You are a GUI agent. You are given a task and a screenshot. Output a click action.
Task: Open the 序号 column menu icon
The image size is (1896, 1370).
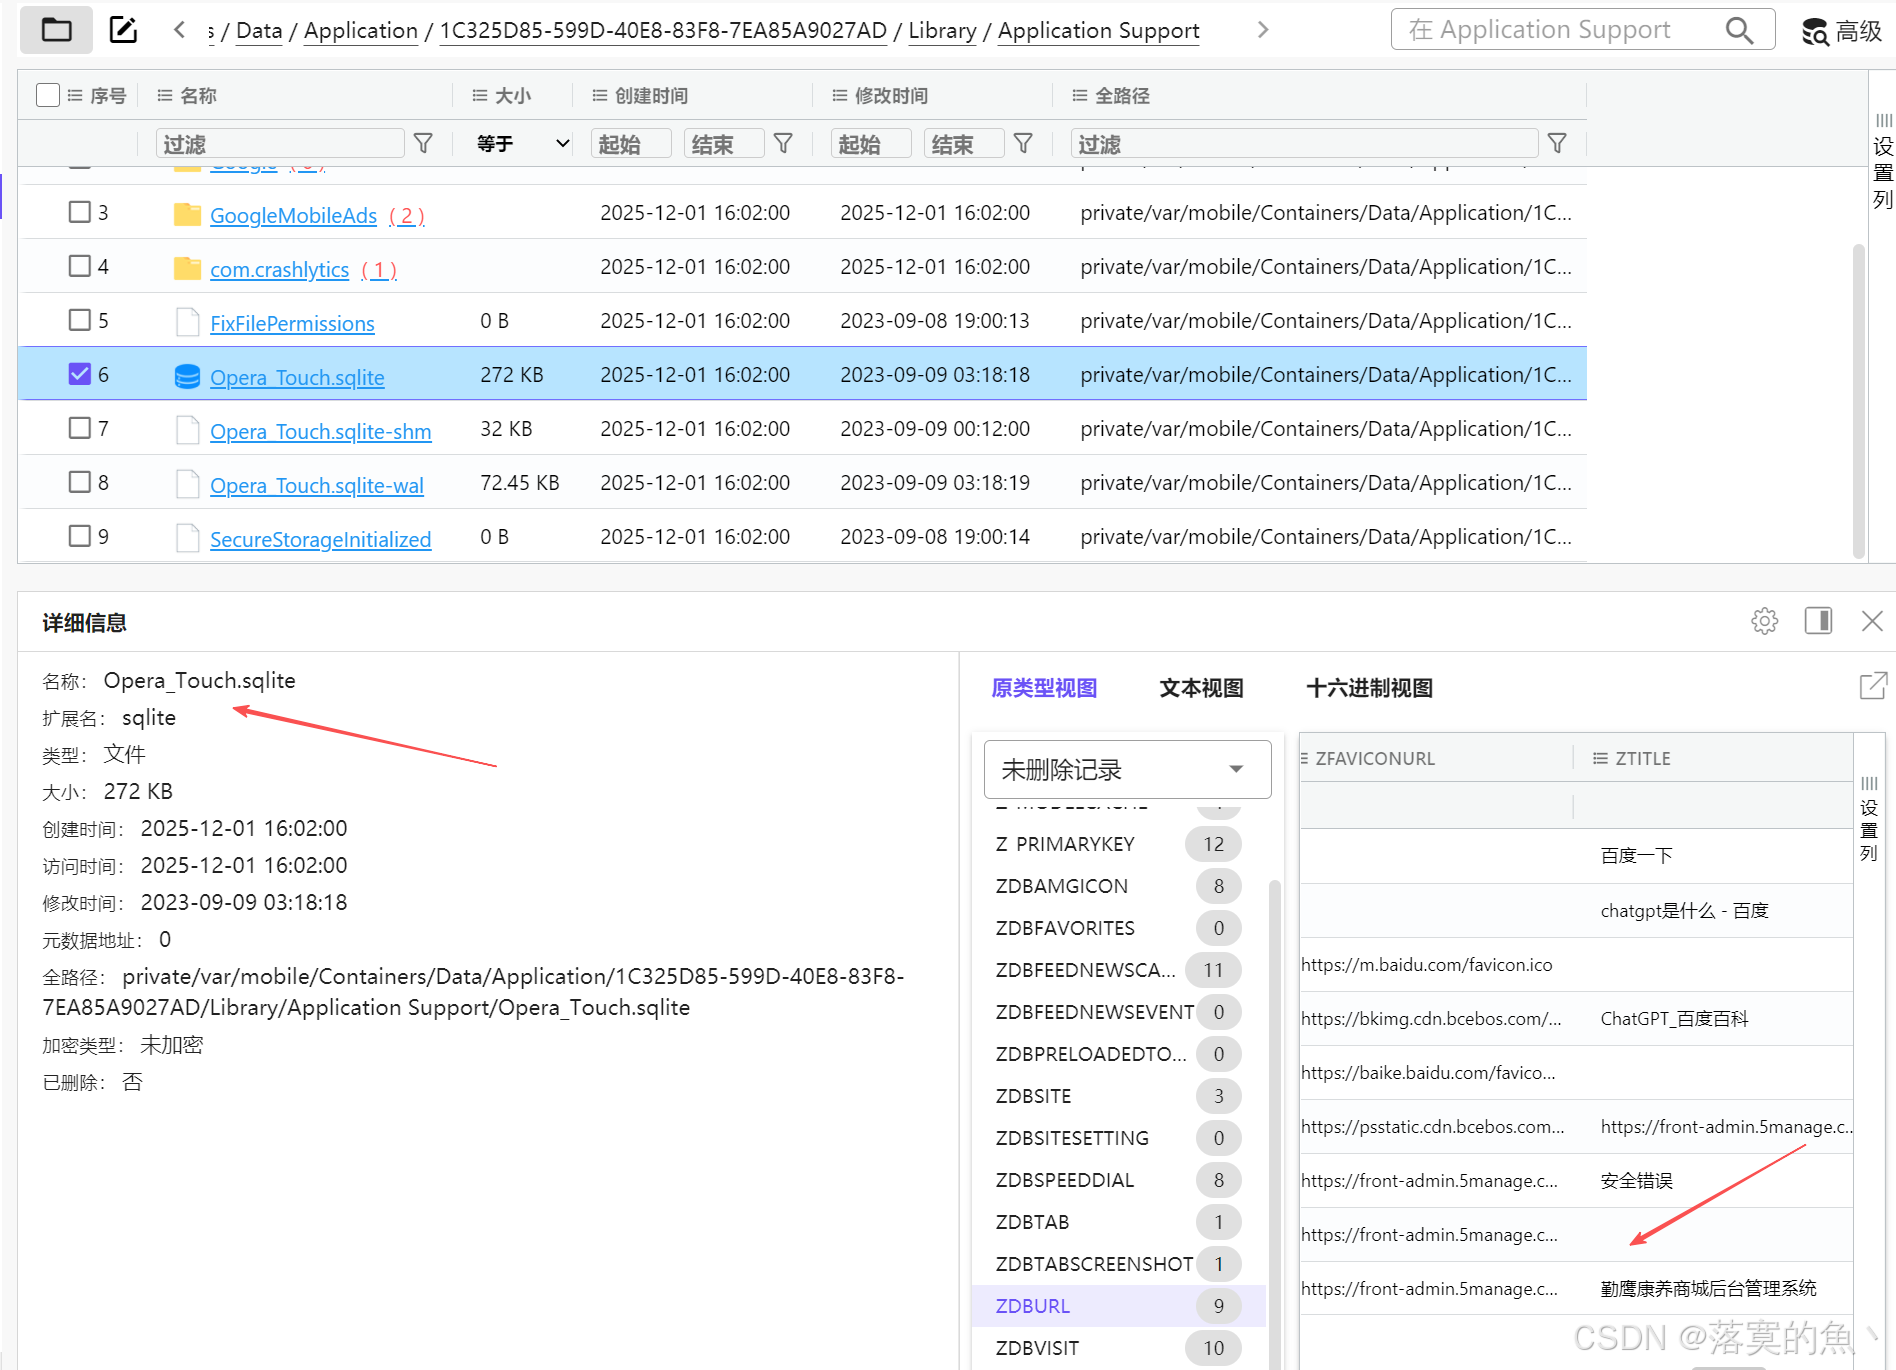75,96
